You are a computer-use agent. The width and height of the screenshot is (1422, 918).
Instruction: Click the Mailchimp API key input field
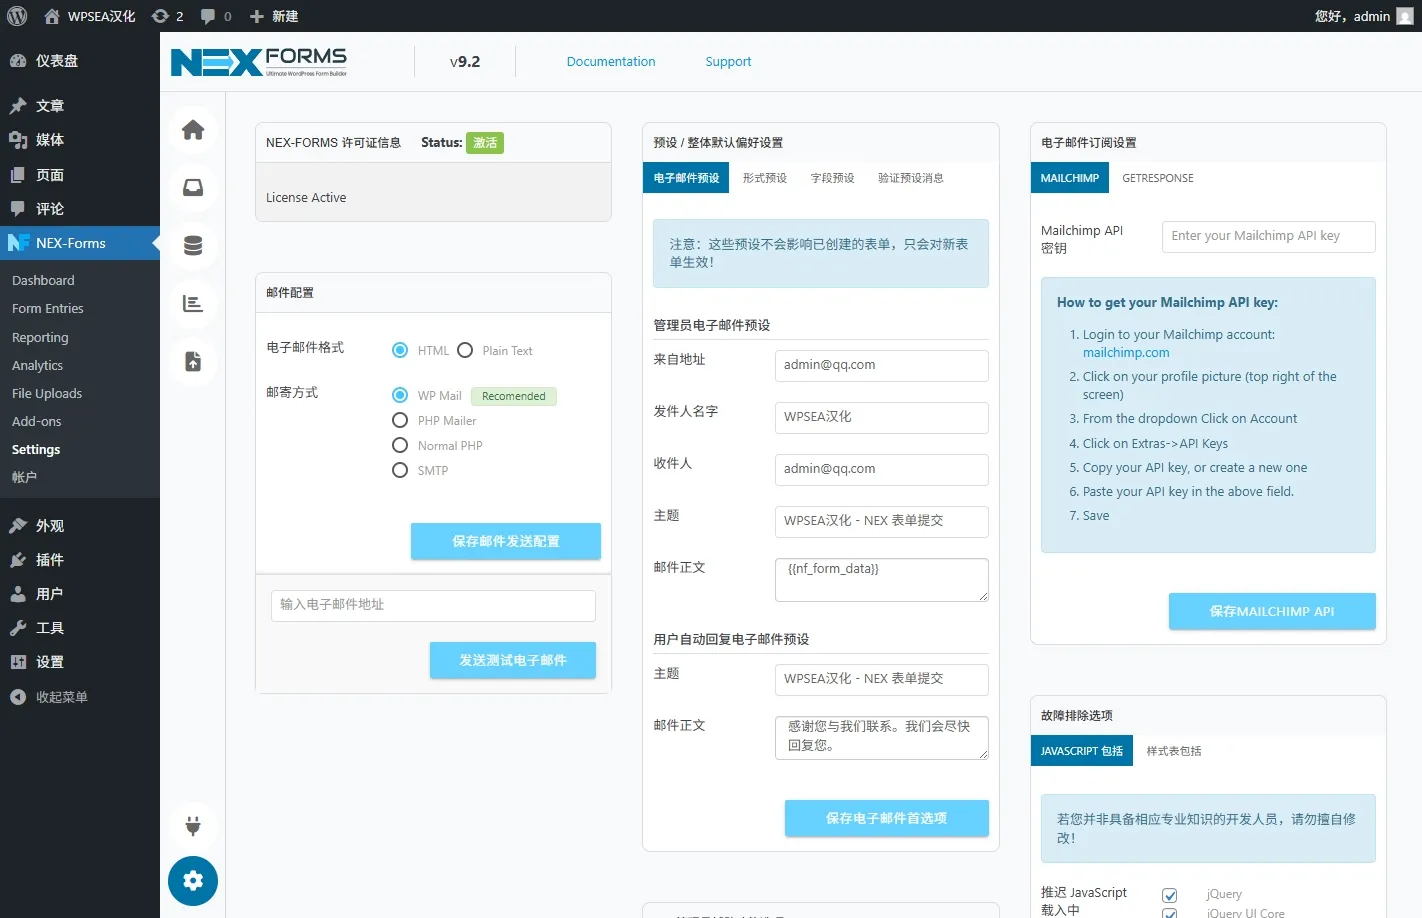click(1268, 236)
